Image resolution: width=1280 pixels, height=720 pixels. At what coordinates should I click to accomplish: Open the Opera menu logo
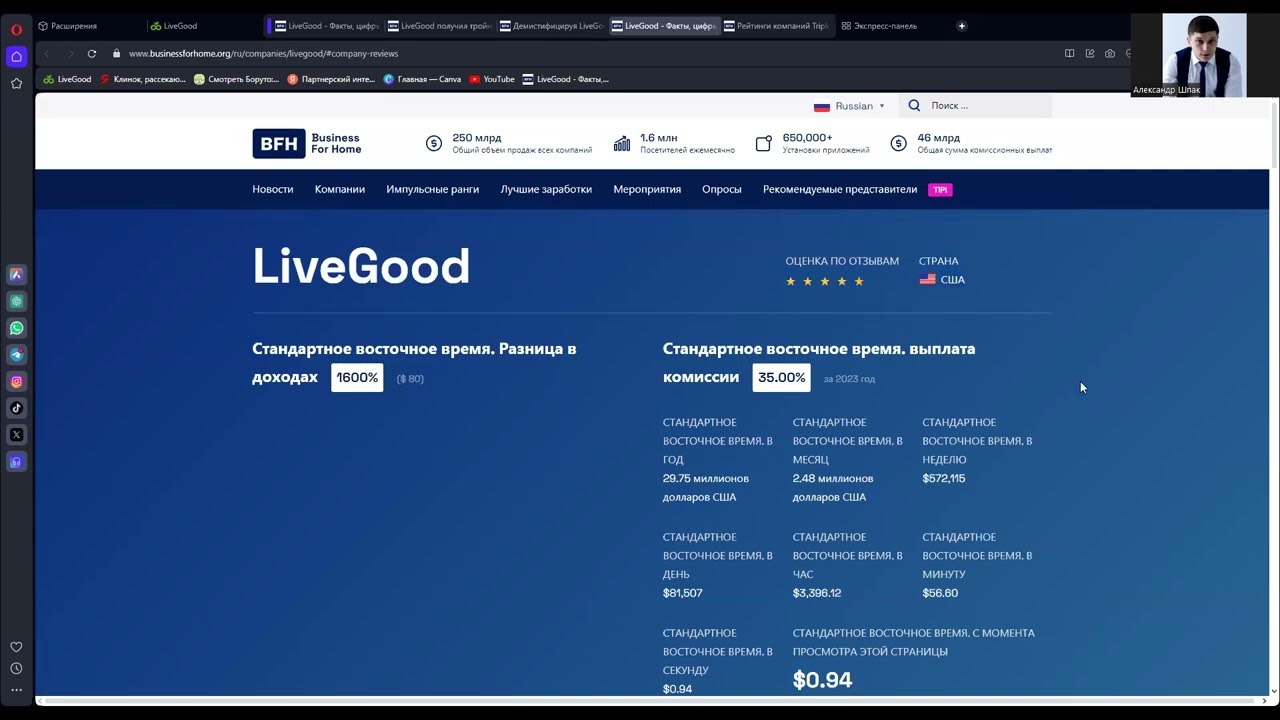click(x=16, y=29)
